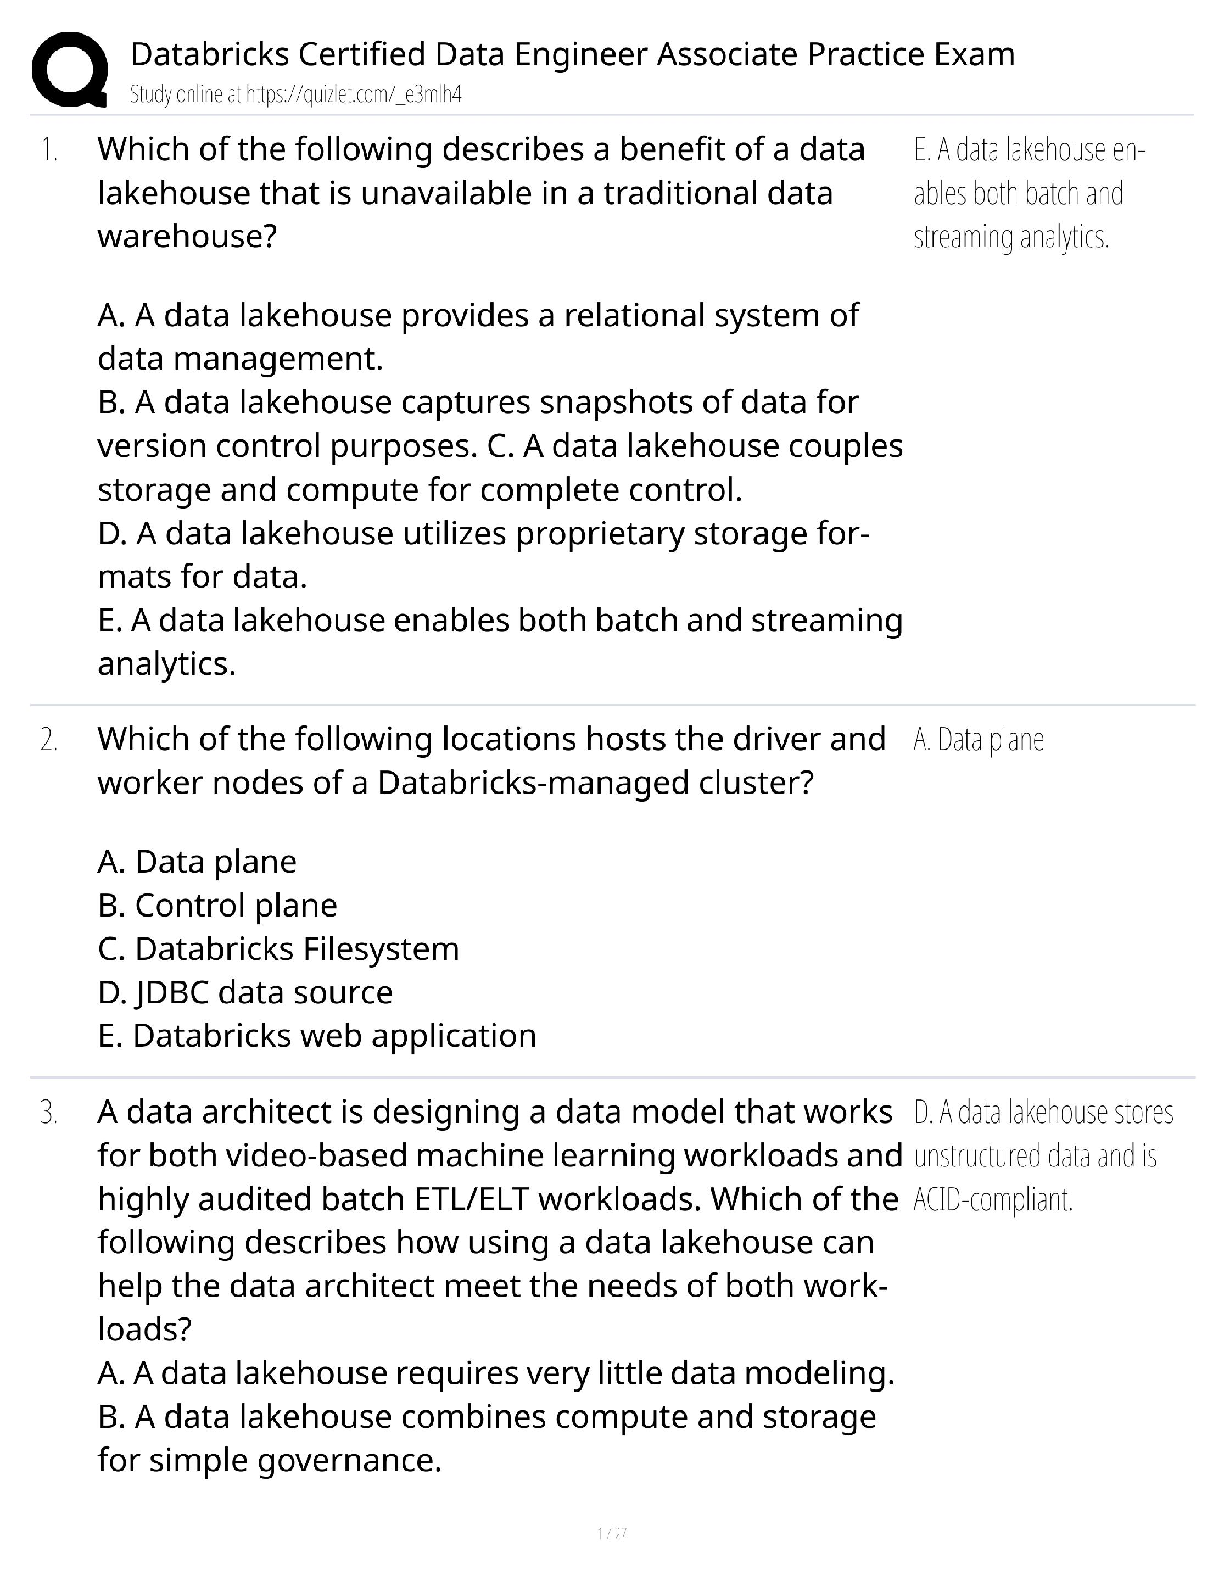Select option E. Databricks web application
Screen dimensions: 1224x1584
click(317, 1035)
